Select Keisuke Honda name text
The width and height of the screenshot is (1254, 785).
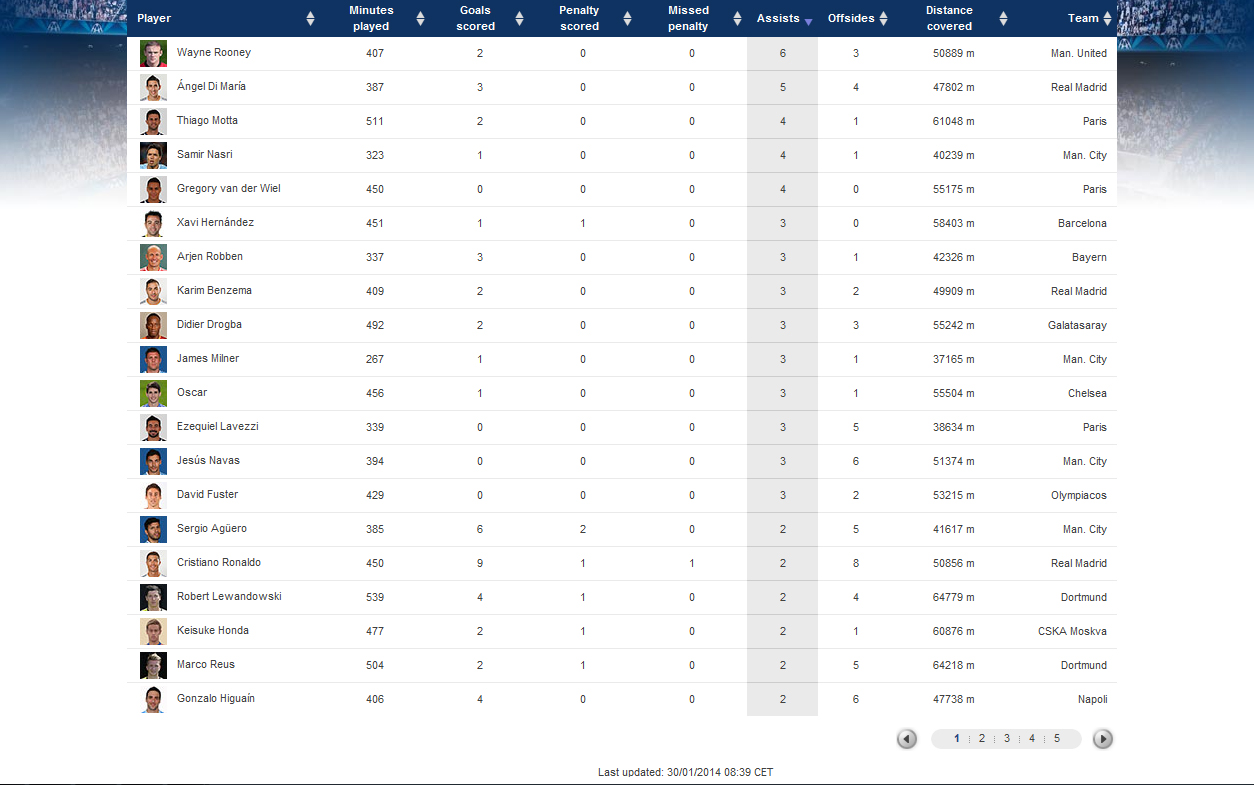coord(213,630)
